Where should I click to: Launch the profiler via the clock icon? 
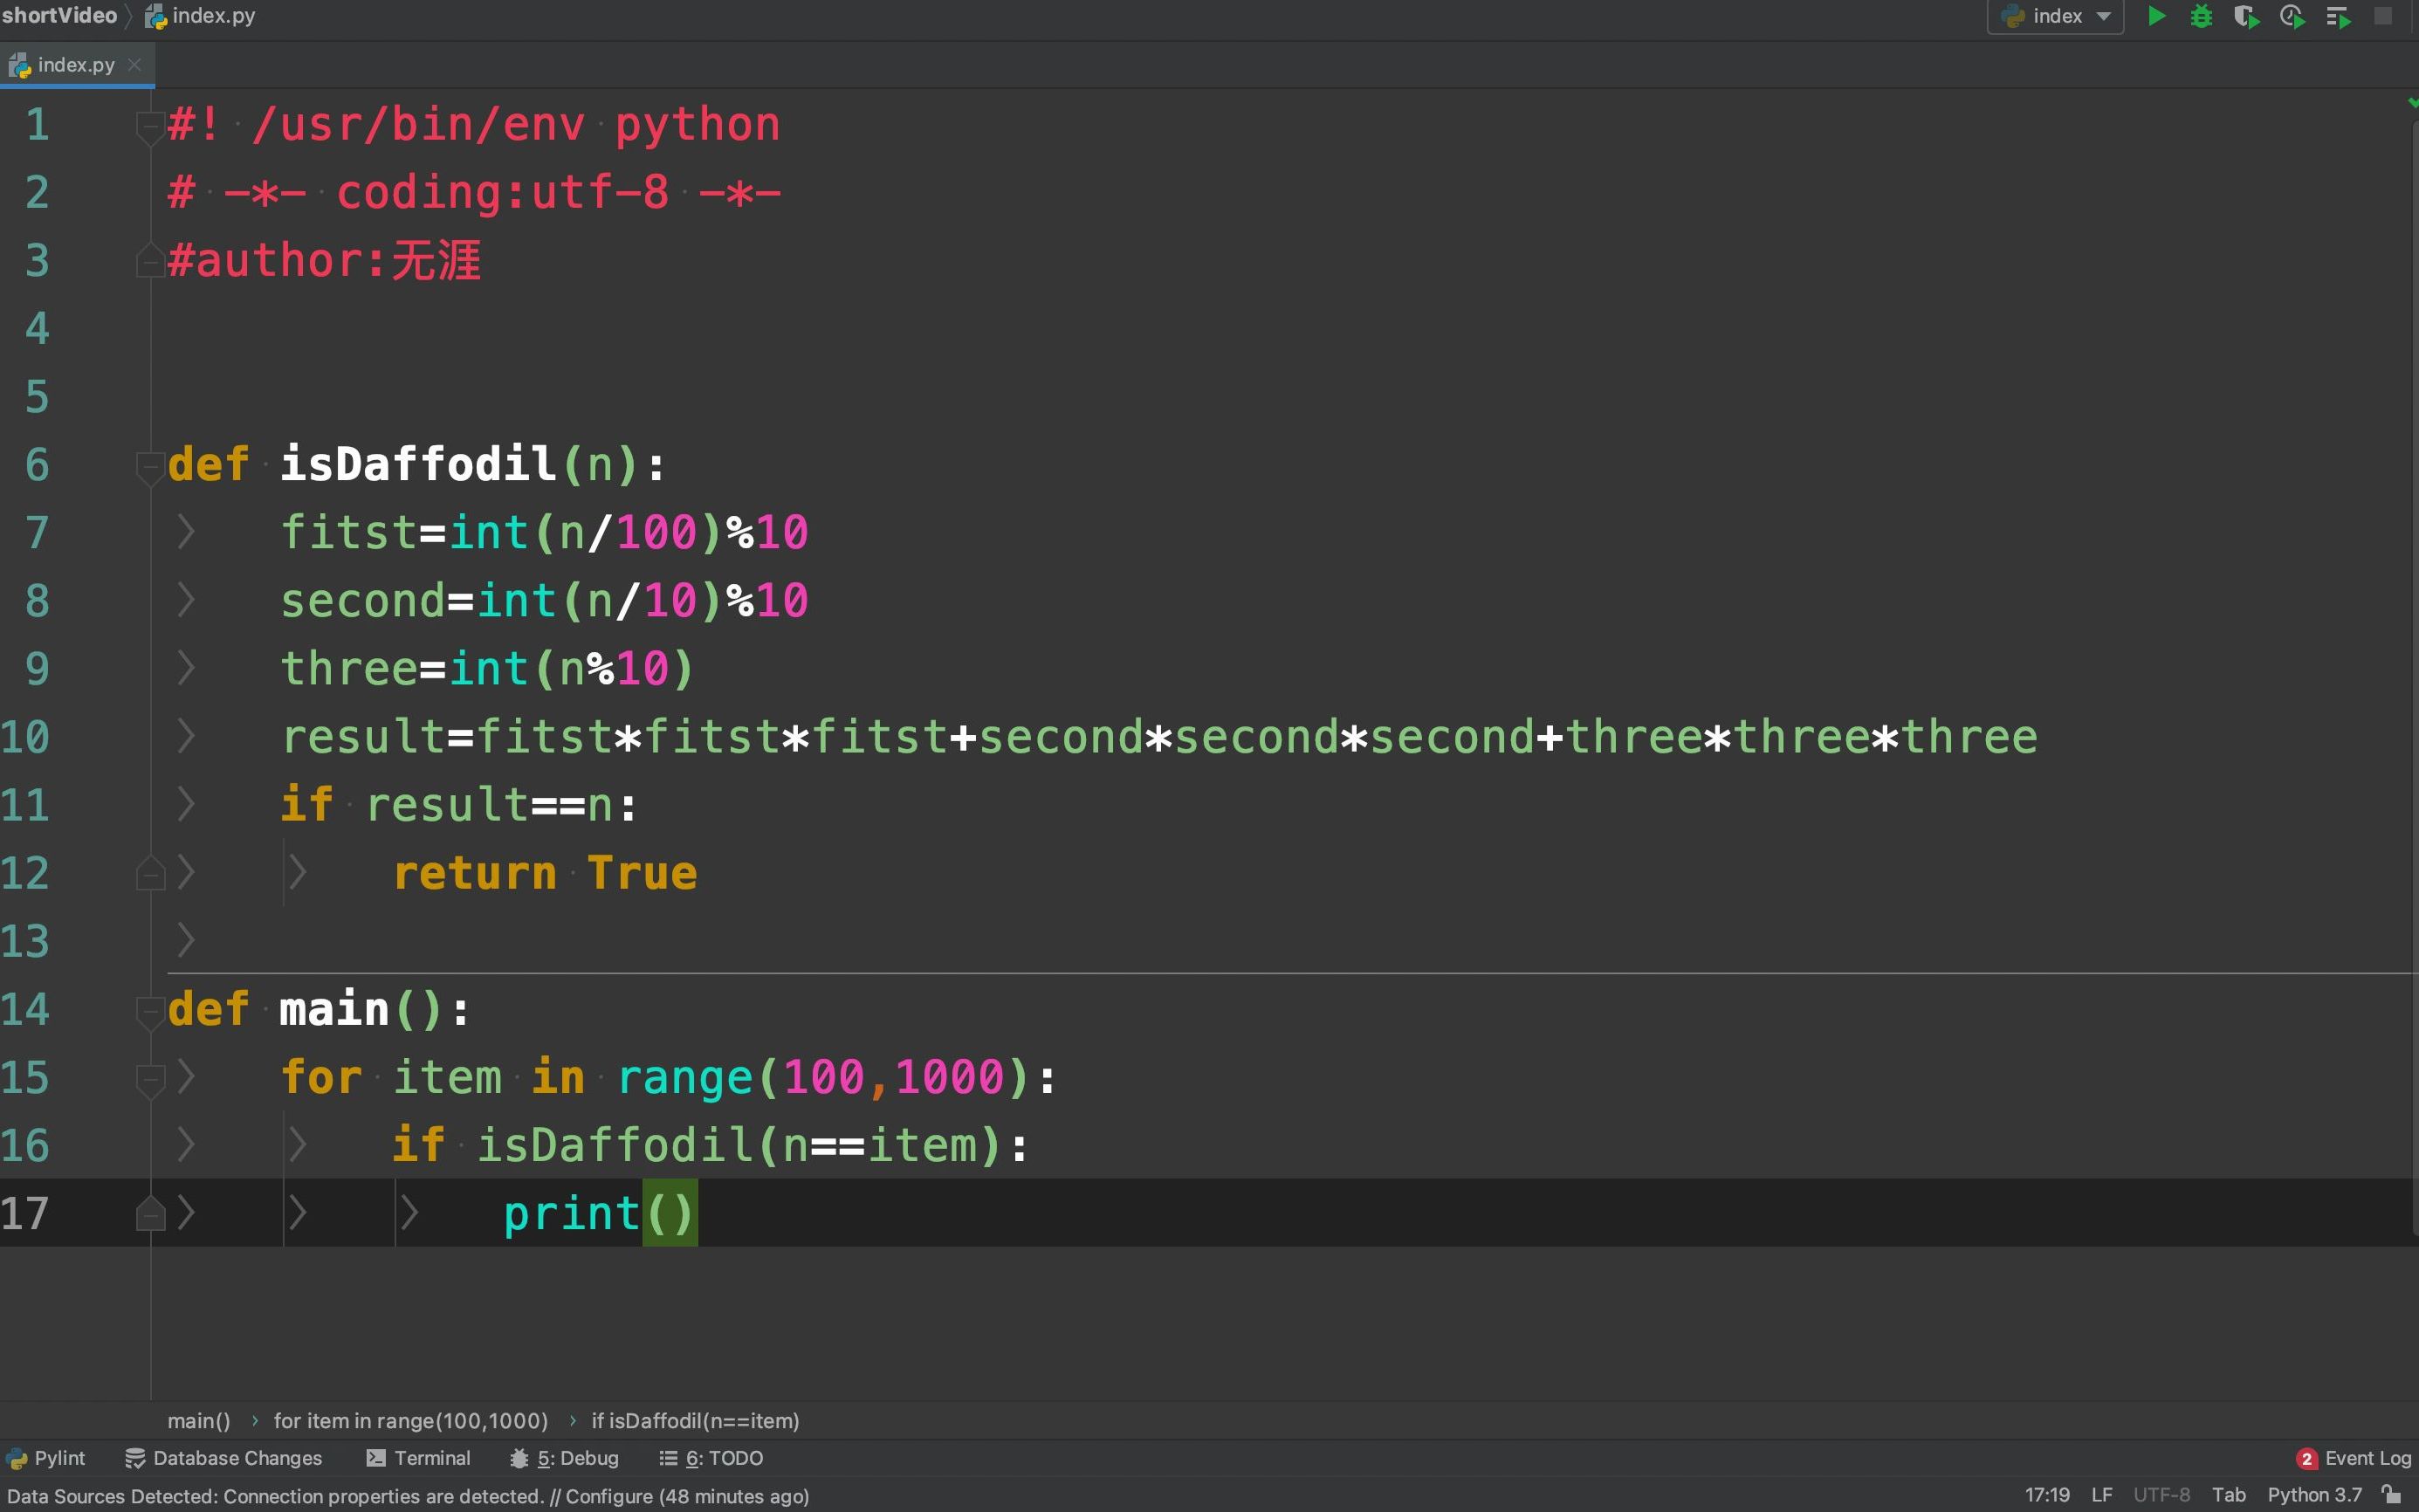(x=2292, y=16)
